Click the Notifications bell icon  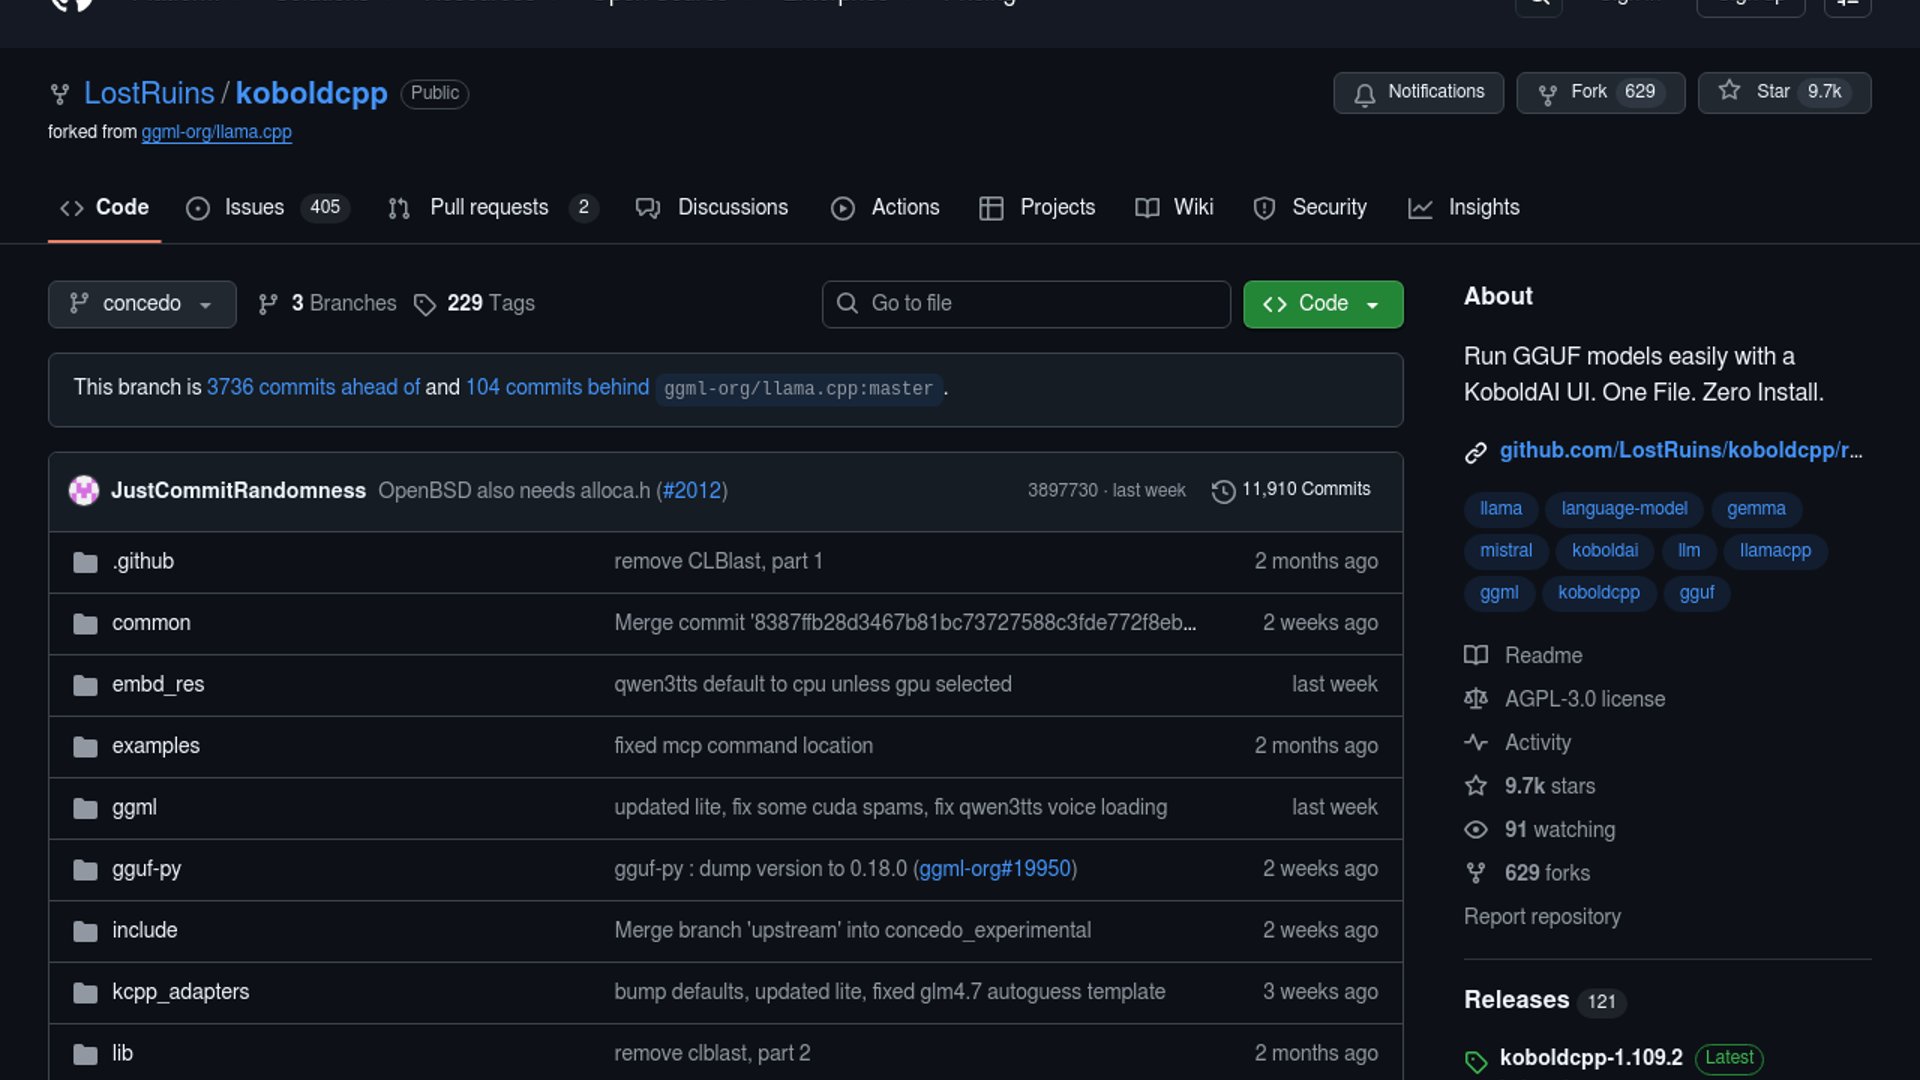tap(1364, 93)
